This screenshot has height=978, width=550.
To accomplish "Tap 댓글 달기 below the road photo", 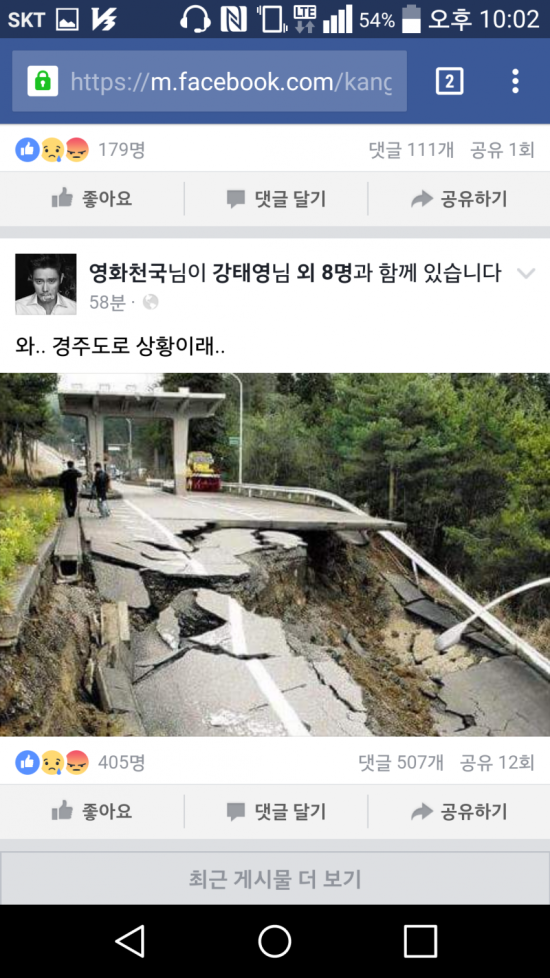I will tap(276, 811).
